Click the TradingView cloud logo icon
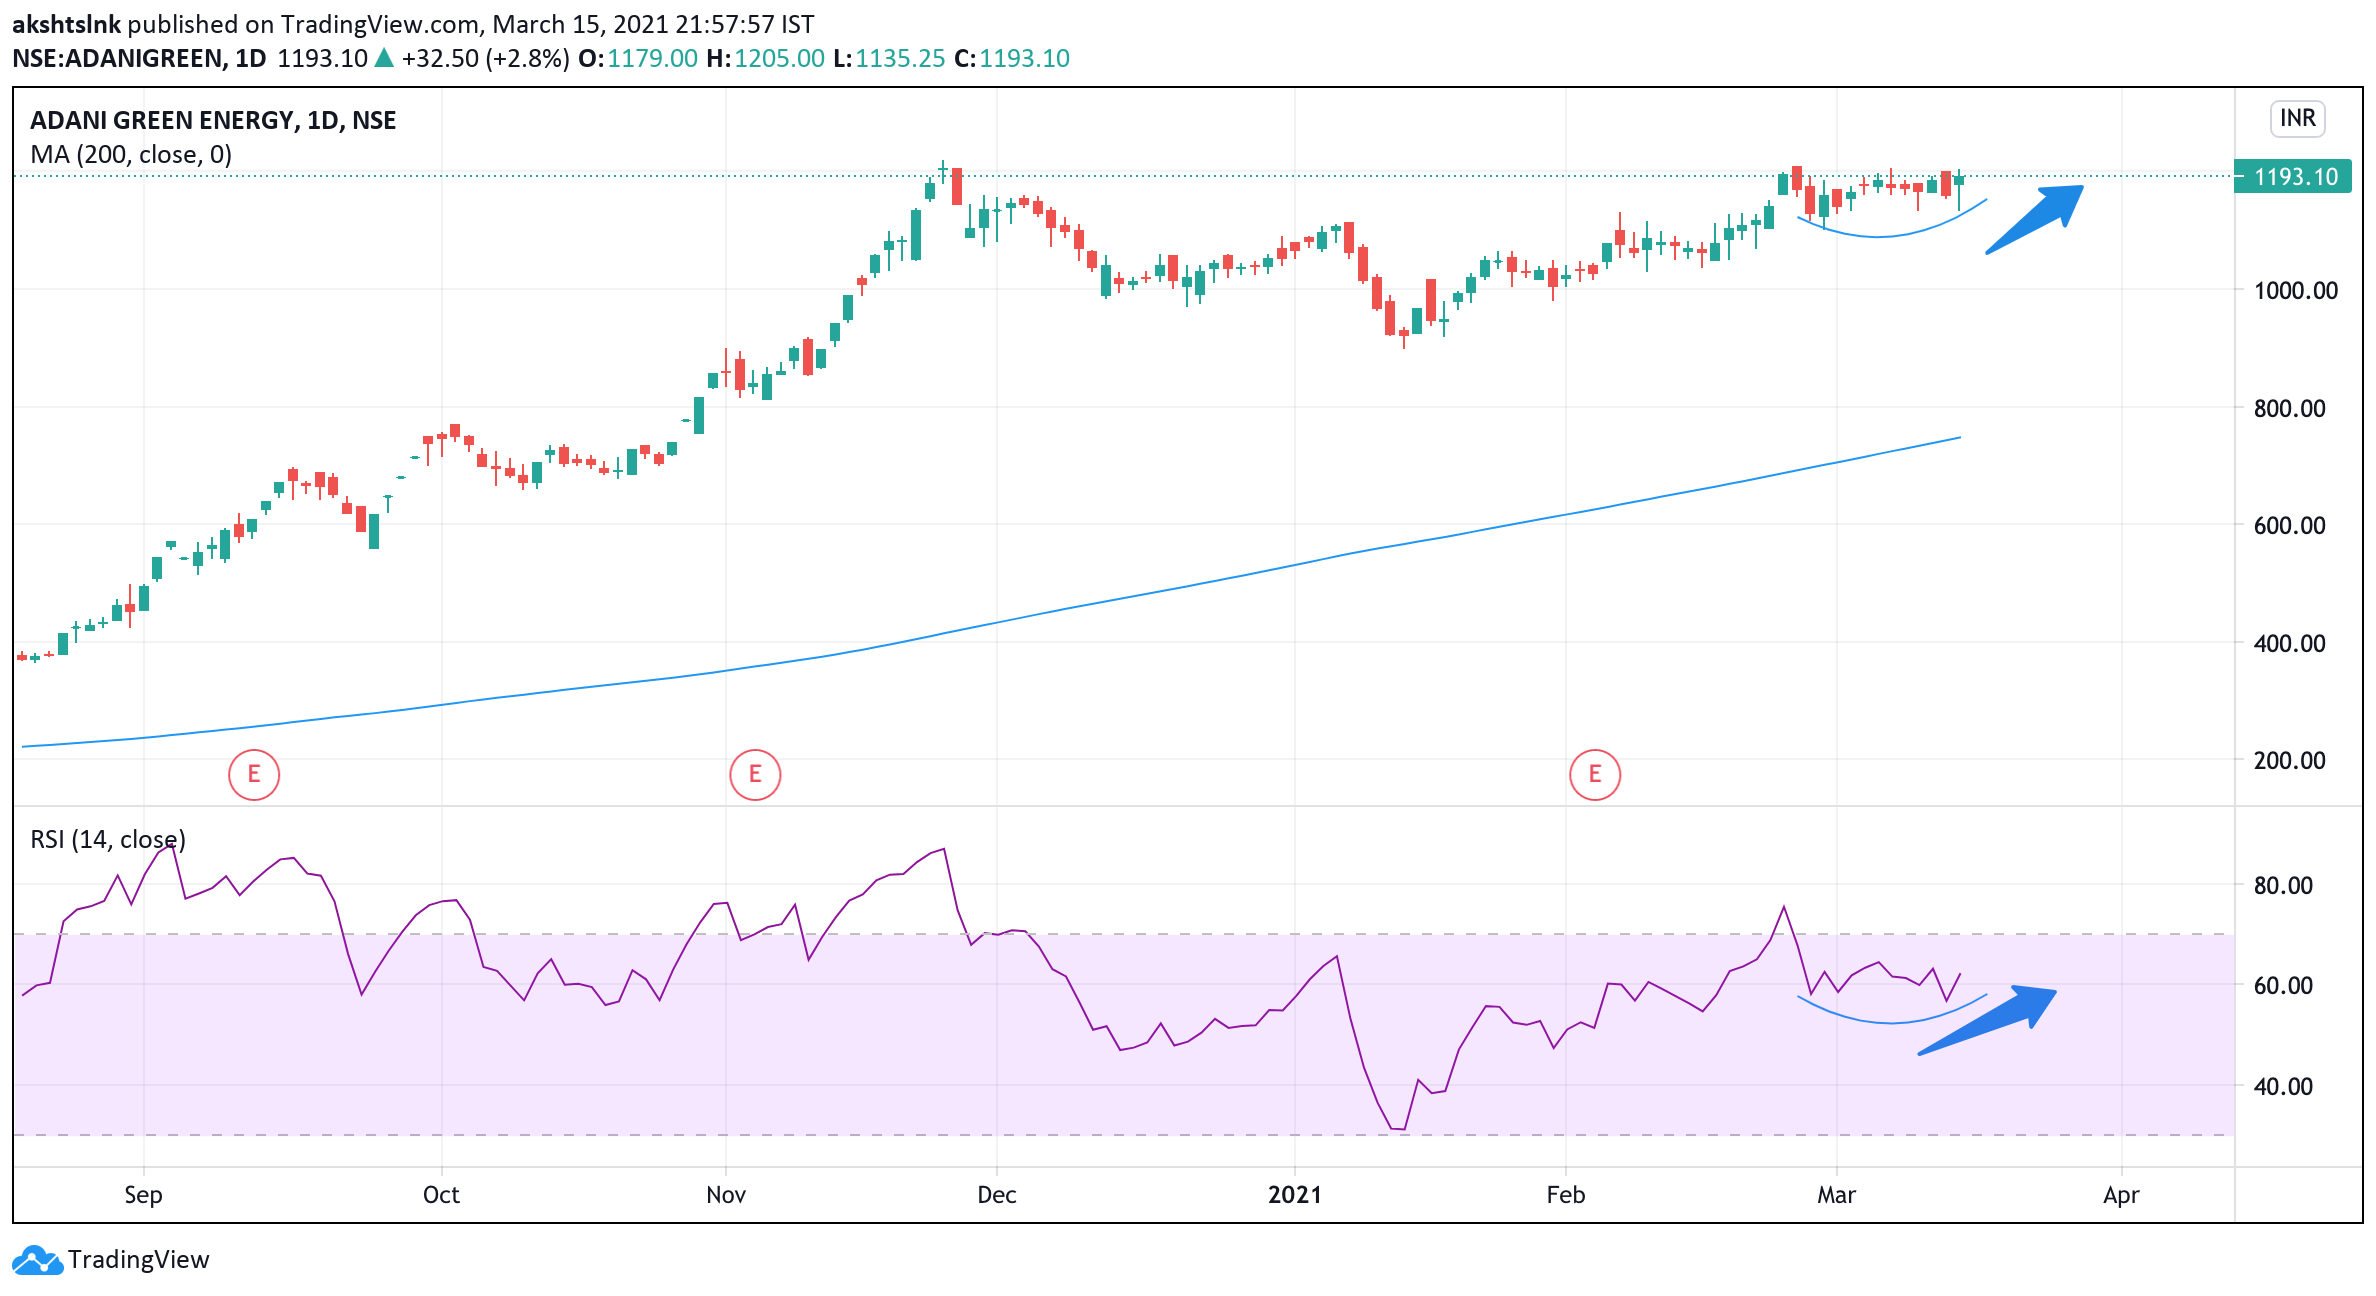This screenshot has height=1296, width=2376. point(36,1260)
